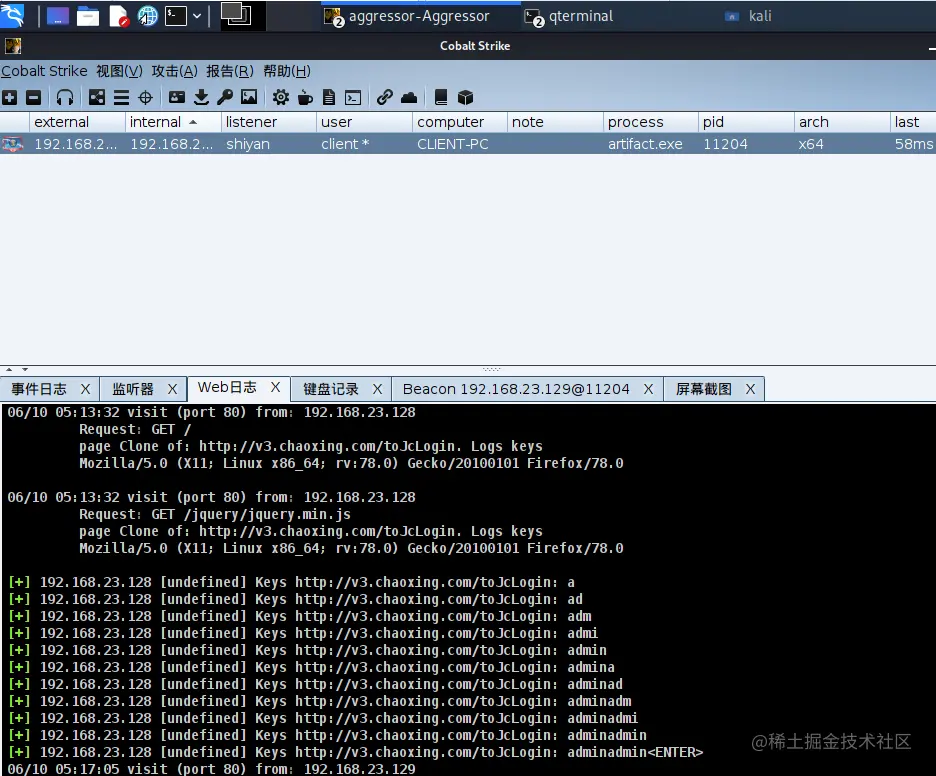
Task: Close the Beacon 192.168.23.129@11204 tab
Action: (648, 389)
